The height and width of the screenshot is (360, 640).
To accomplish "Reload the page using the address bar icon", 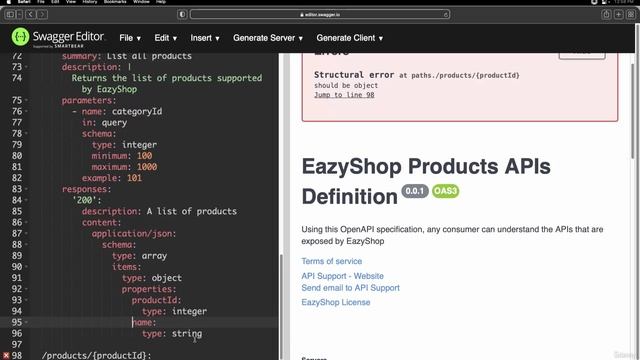I will (x=445, y=15).
